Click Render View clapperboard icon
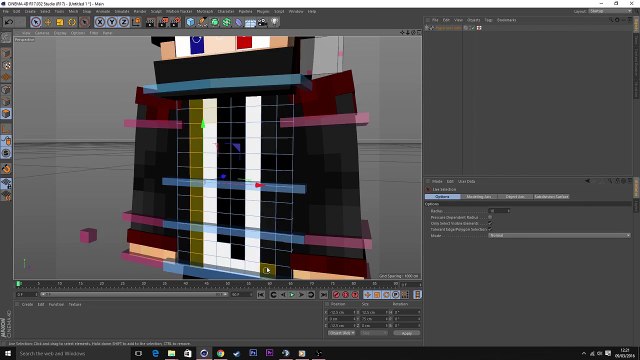The image size is (640, 360). (x=150, y=22)
